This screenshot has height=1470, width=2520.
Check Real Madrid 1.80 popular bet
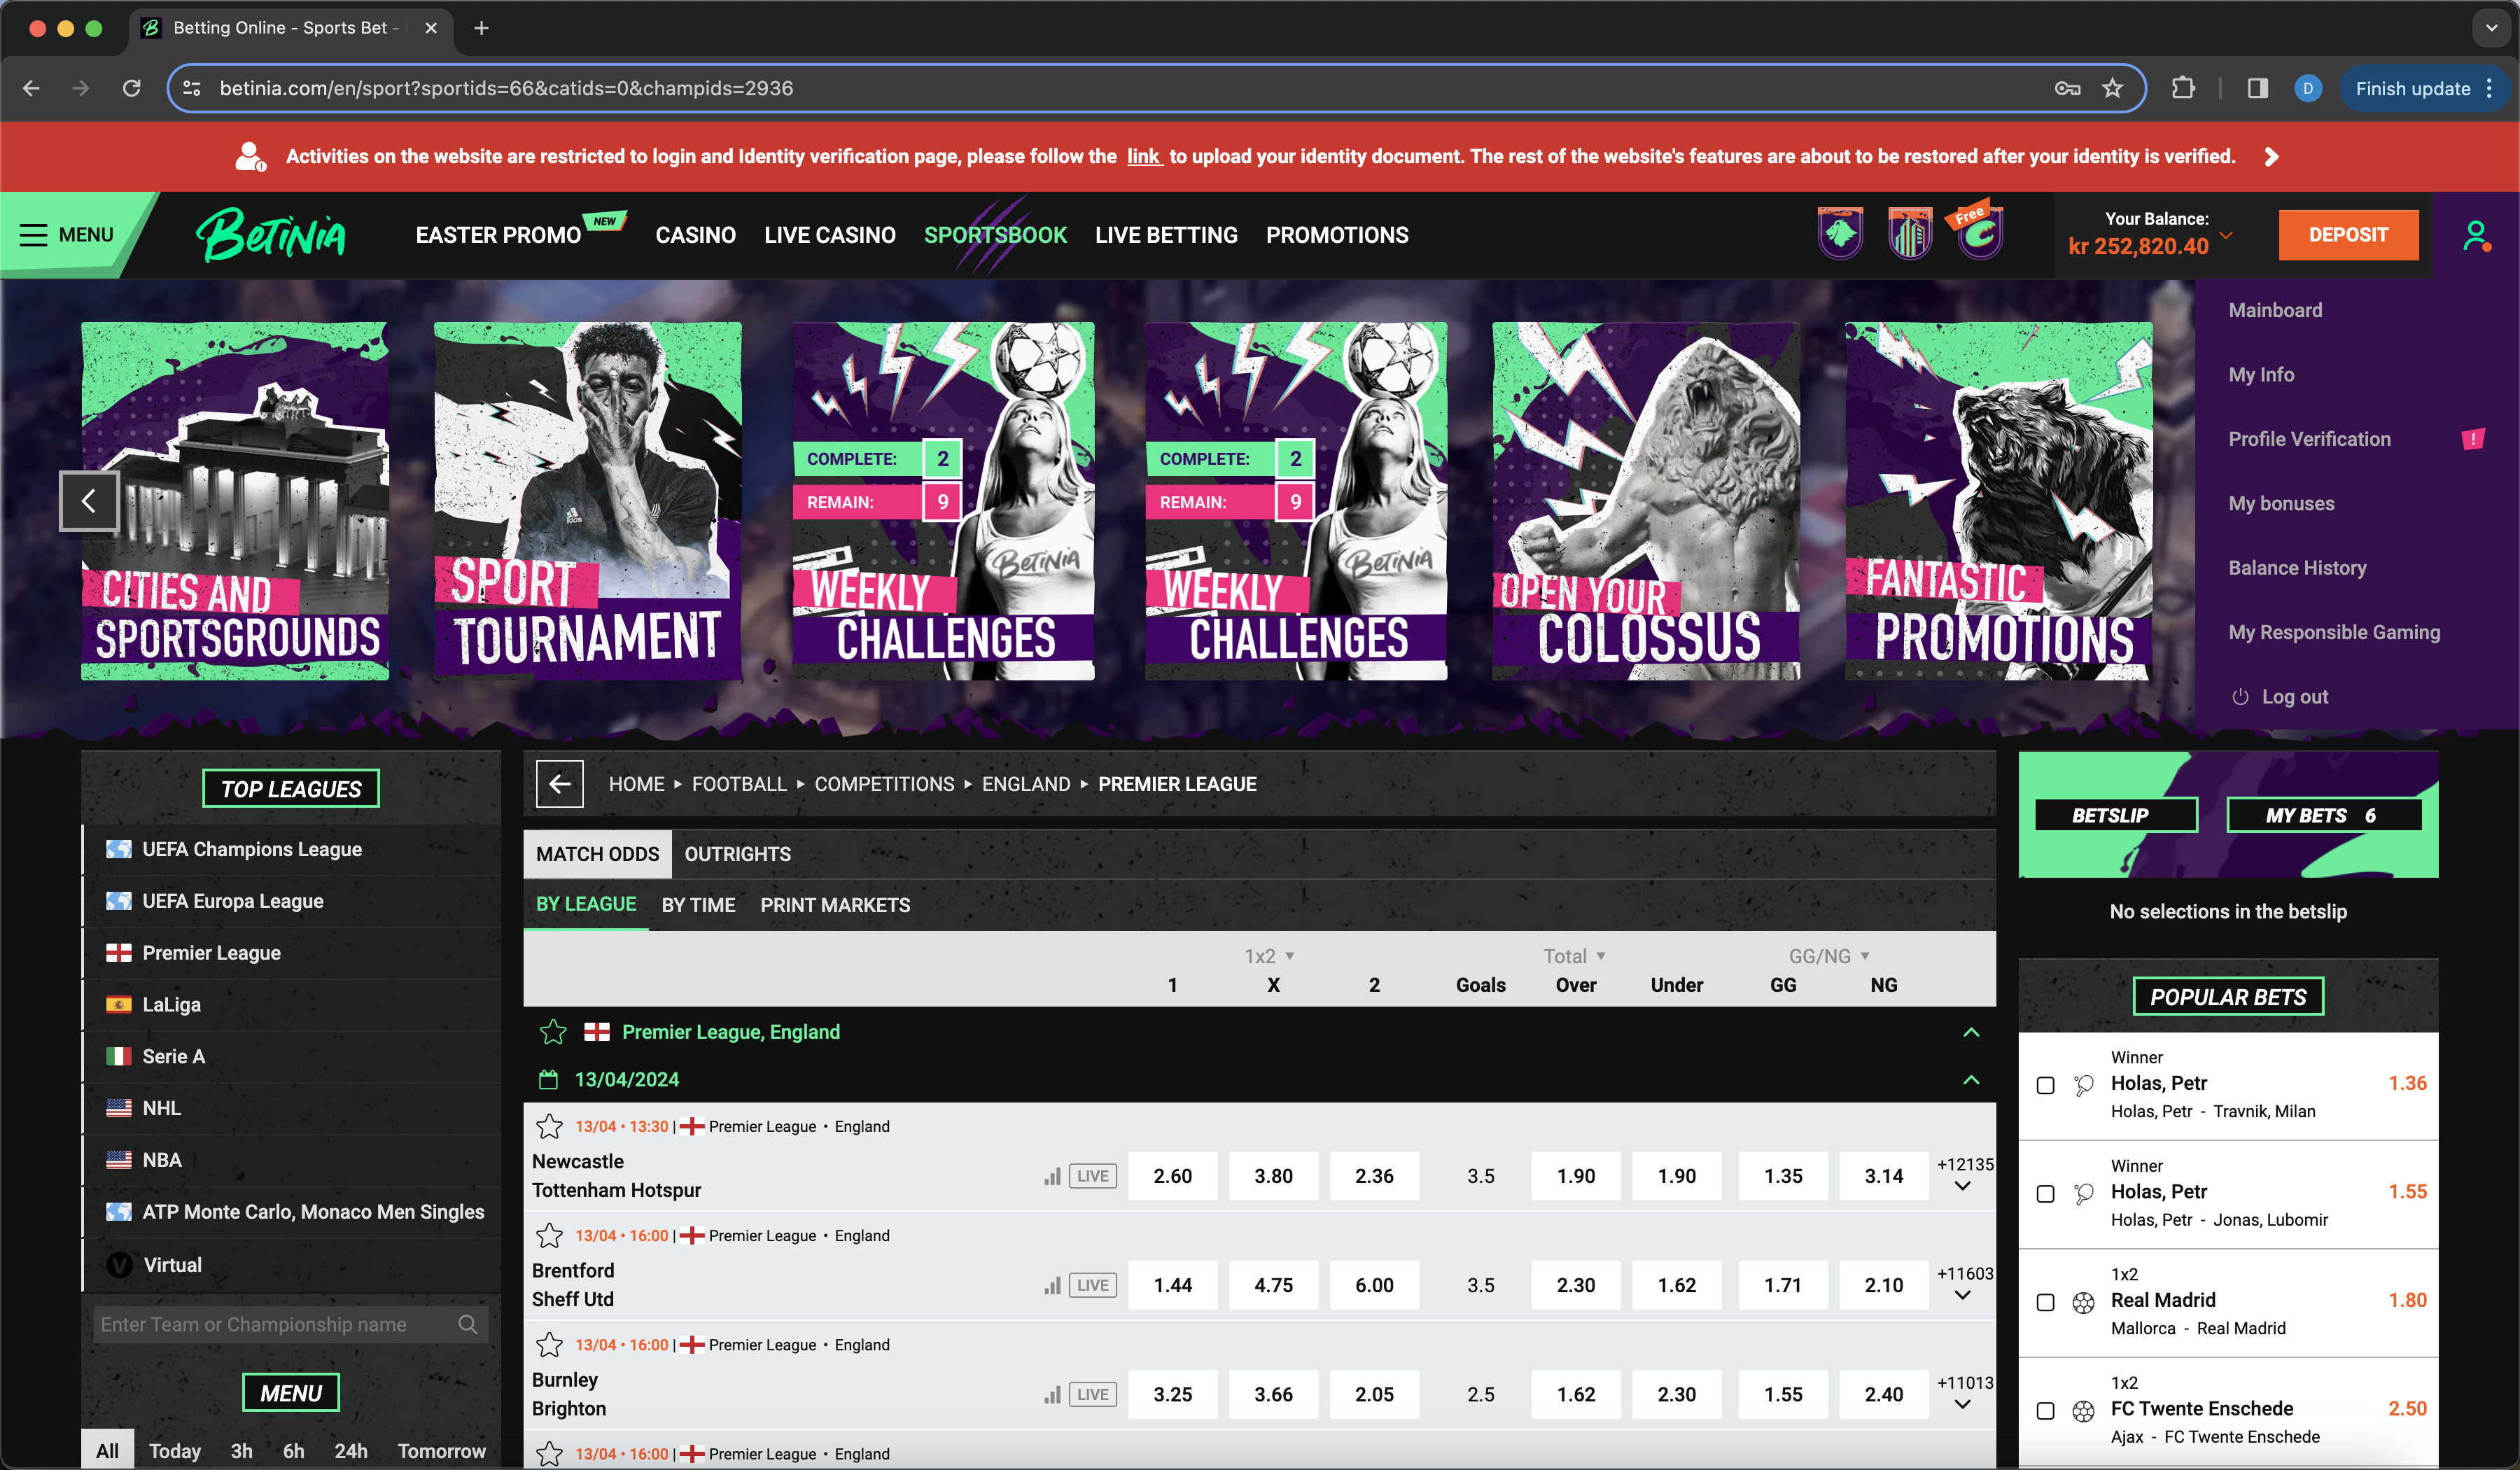click(x=2046, y=1302)
